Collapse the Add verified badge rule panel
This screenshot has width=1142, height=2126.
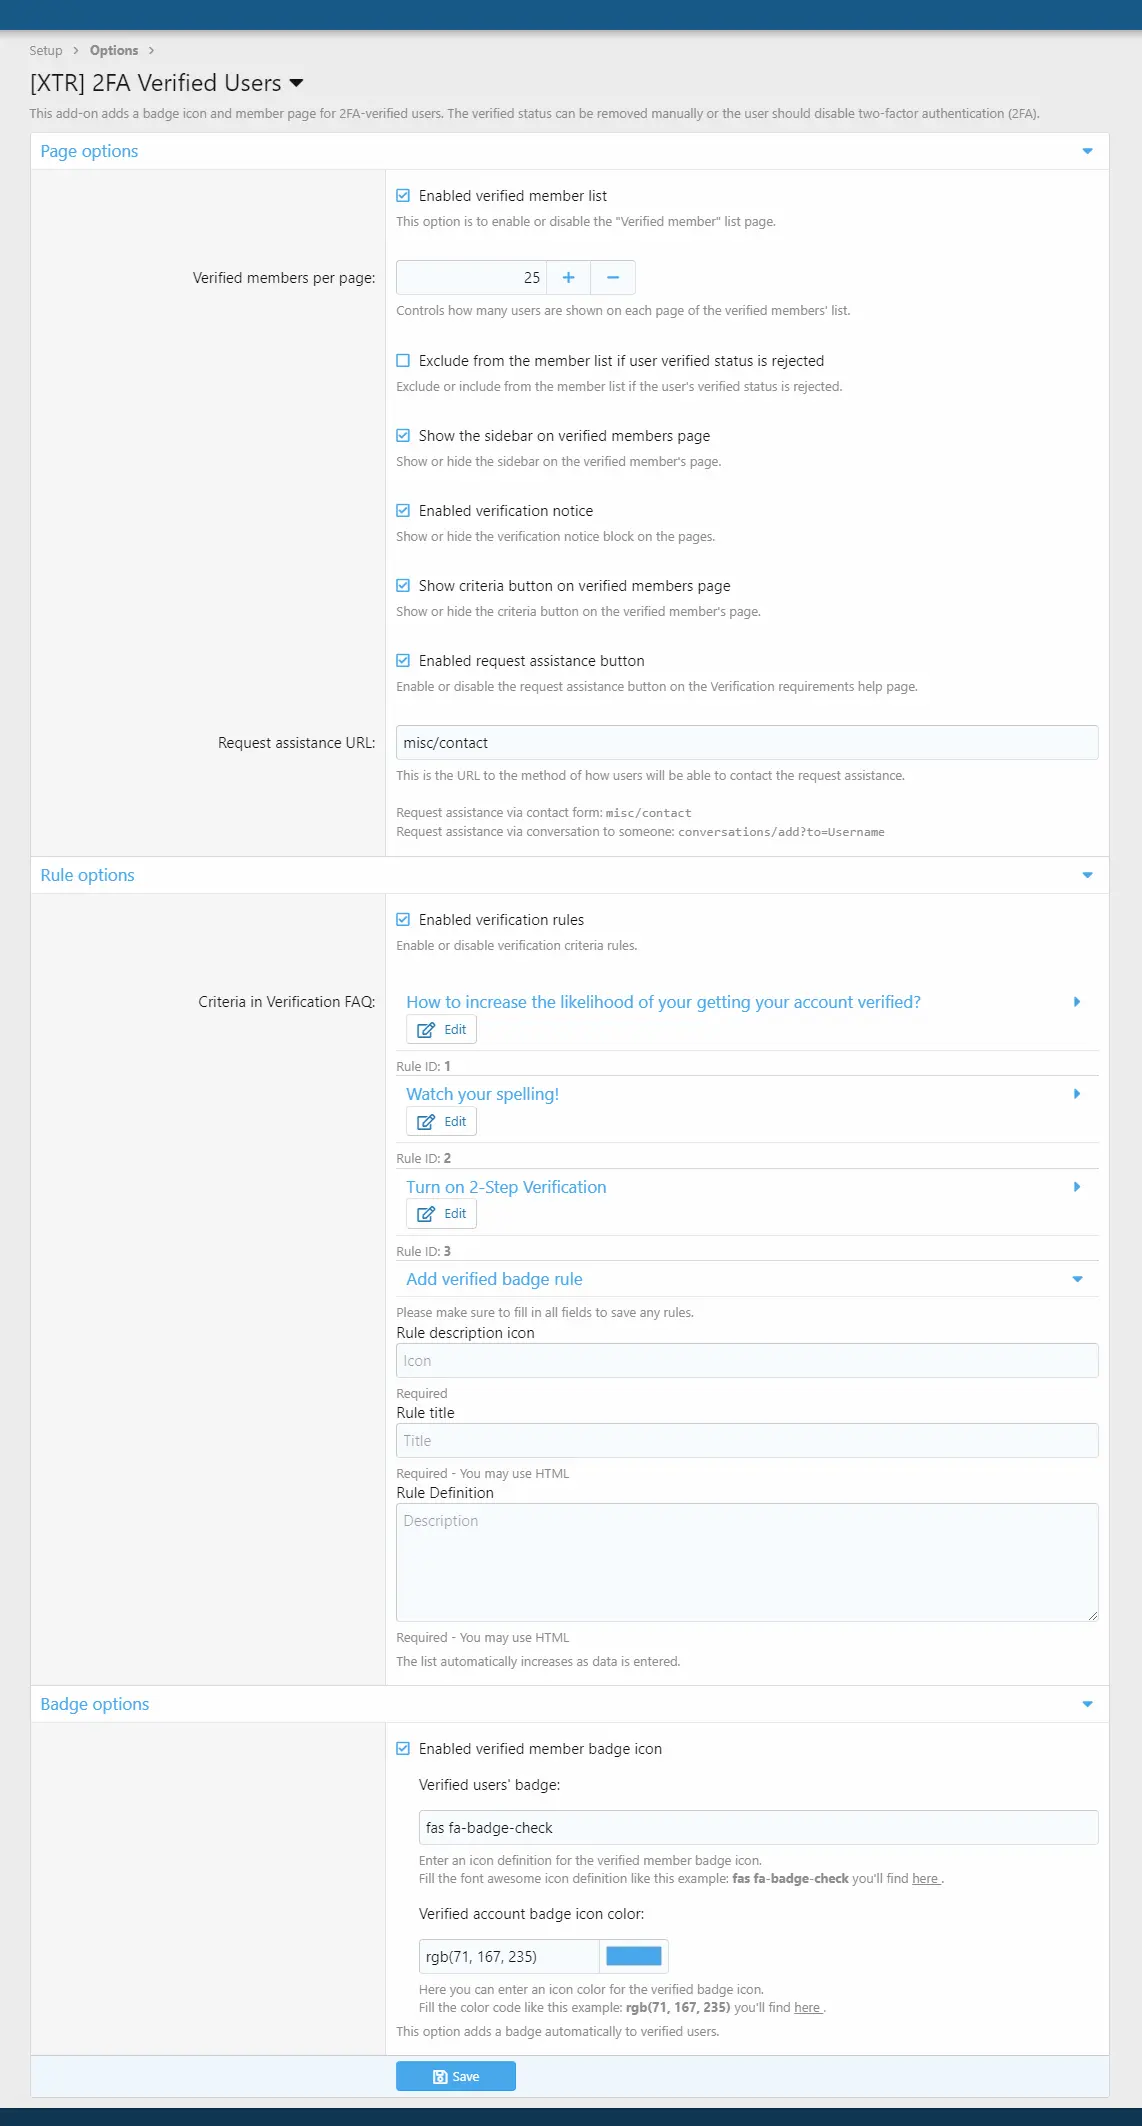tap(1077, 1279)
